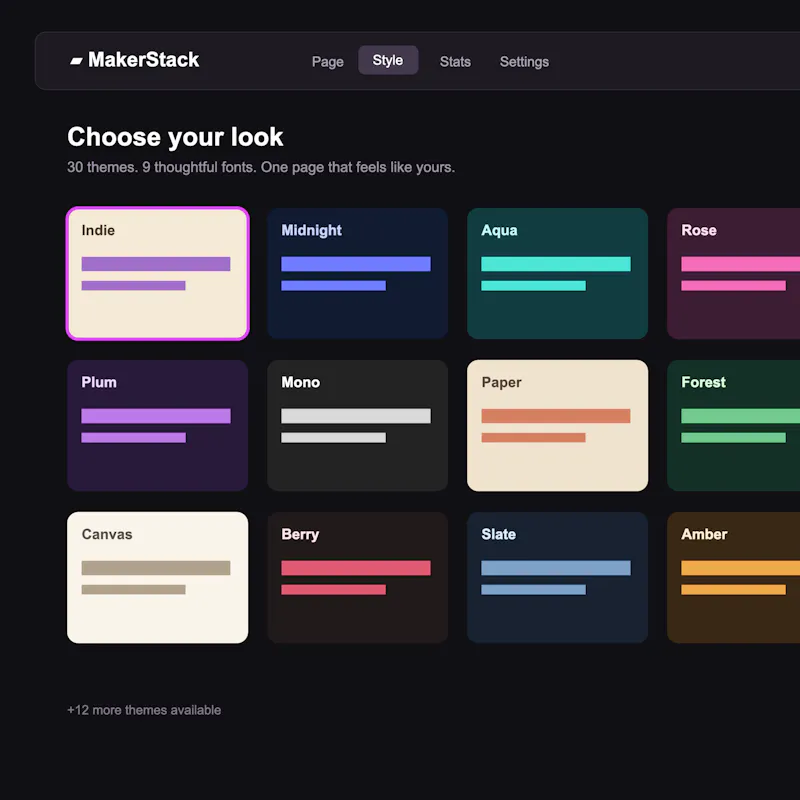Open the Page tab
800x800 pixels.
click(328, 61)
